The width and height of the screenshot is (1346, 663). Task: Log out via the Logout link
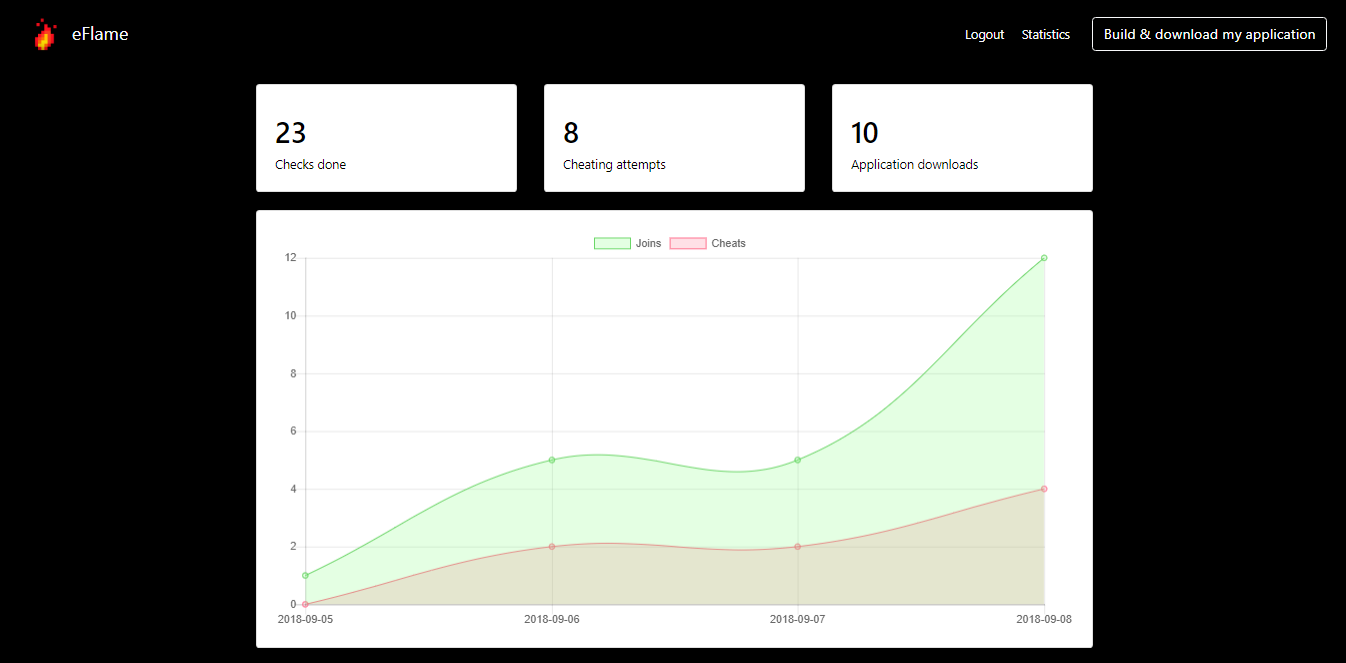click(984, 34)
